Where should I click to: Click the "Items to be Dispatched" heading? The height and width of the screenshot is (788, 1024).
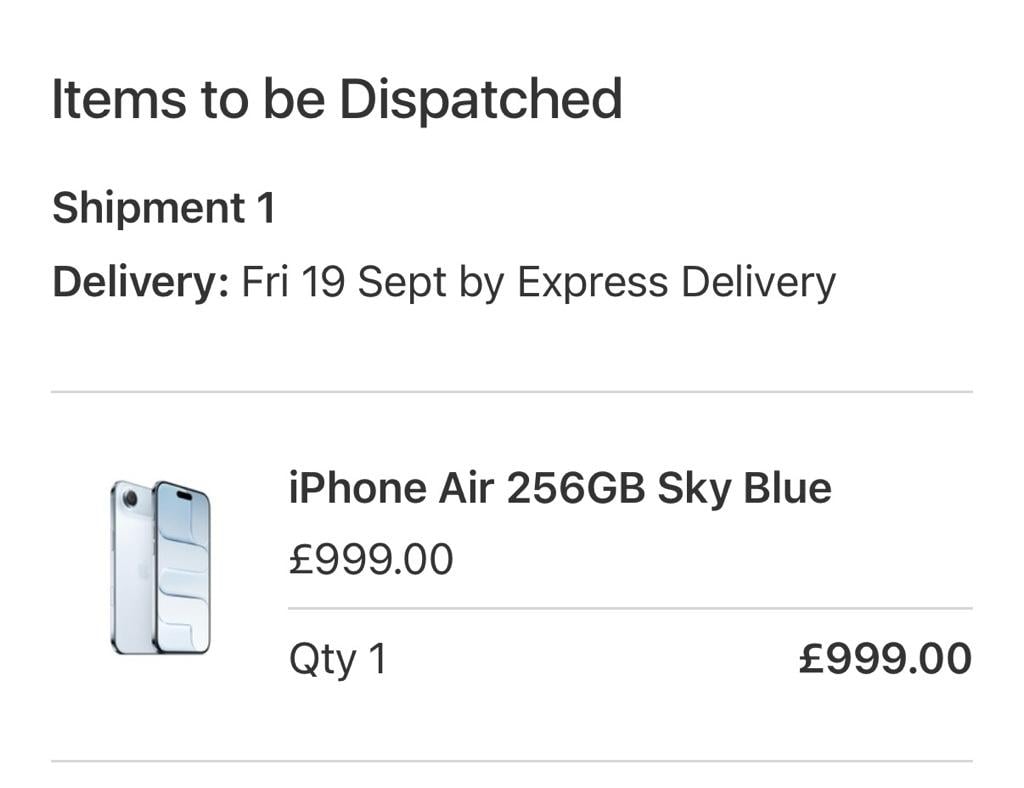point(336,99)
